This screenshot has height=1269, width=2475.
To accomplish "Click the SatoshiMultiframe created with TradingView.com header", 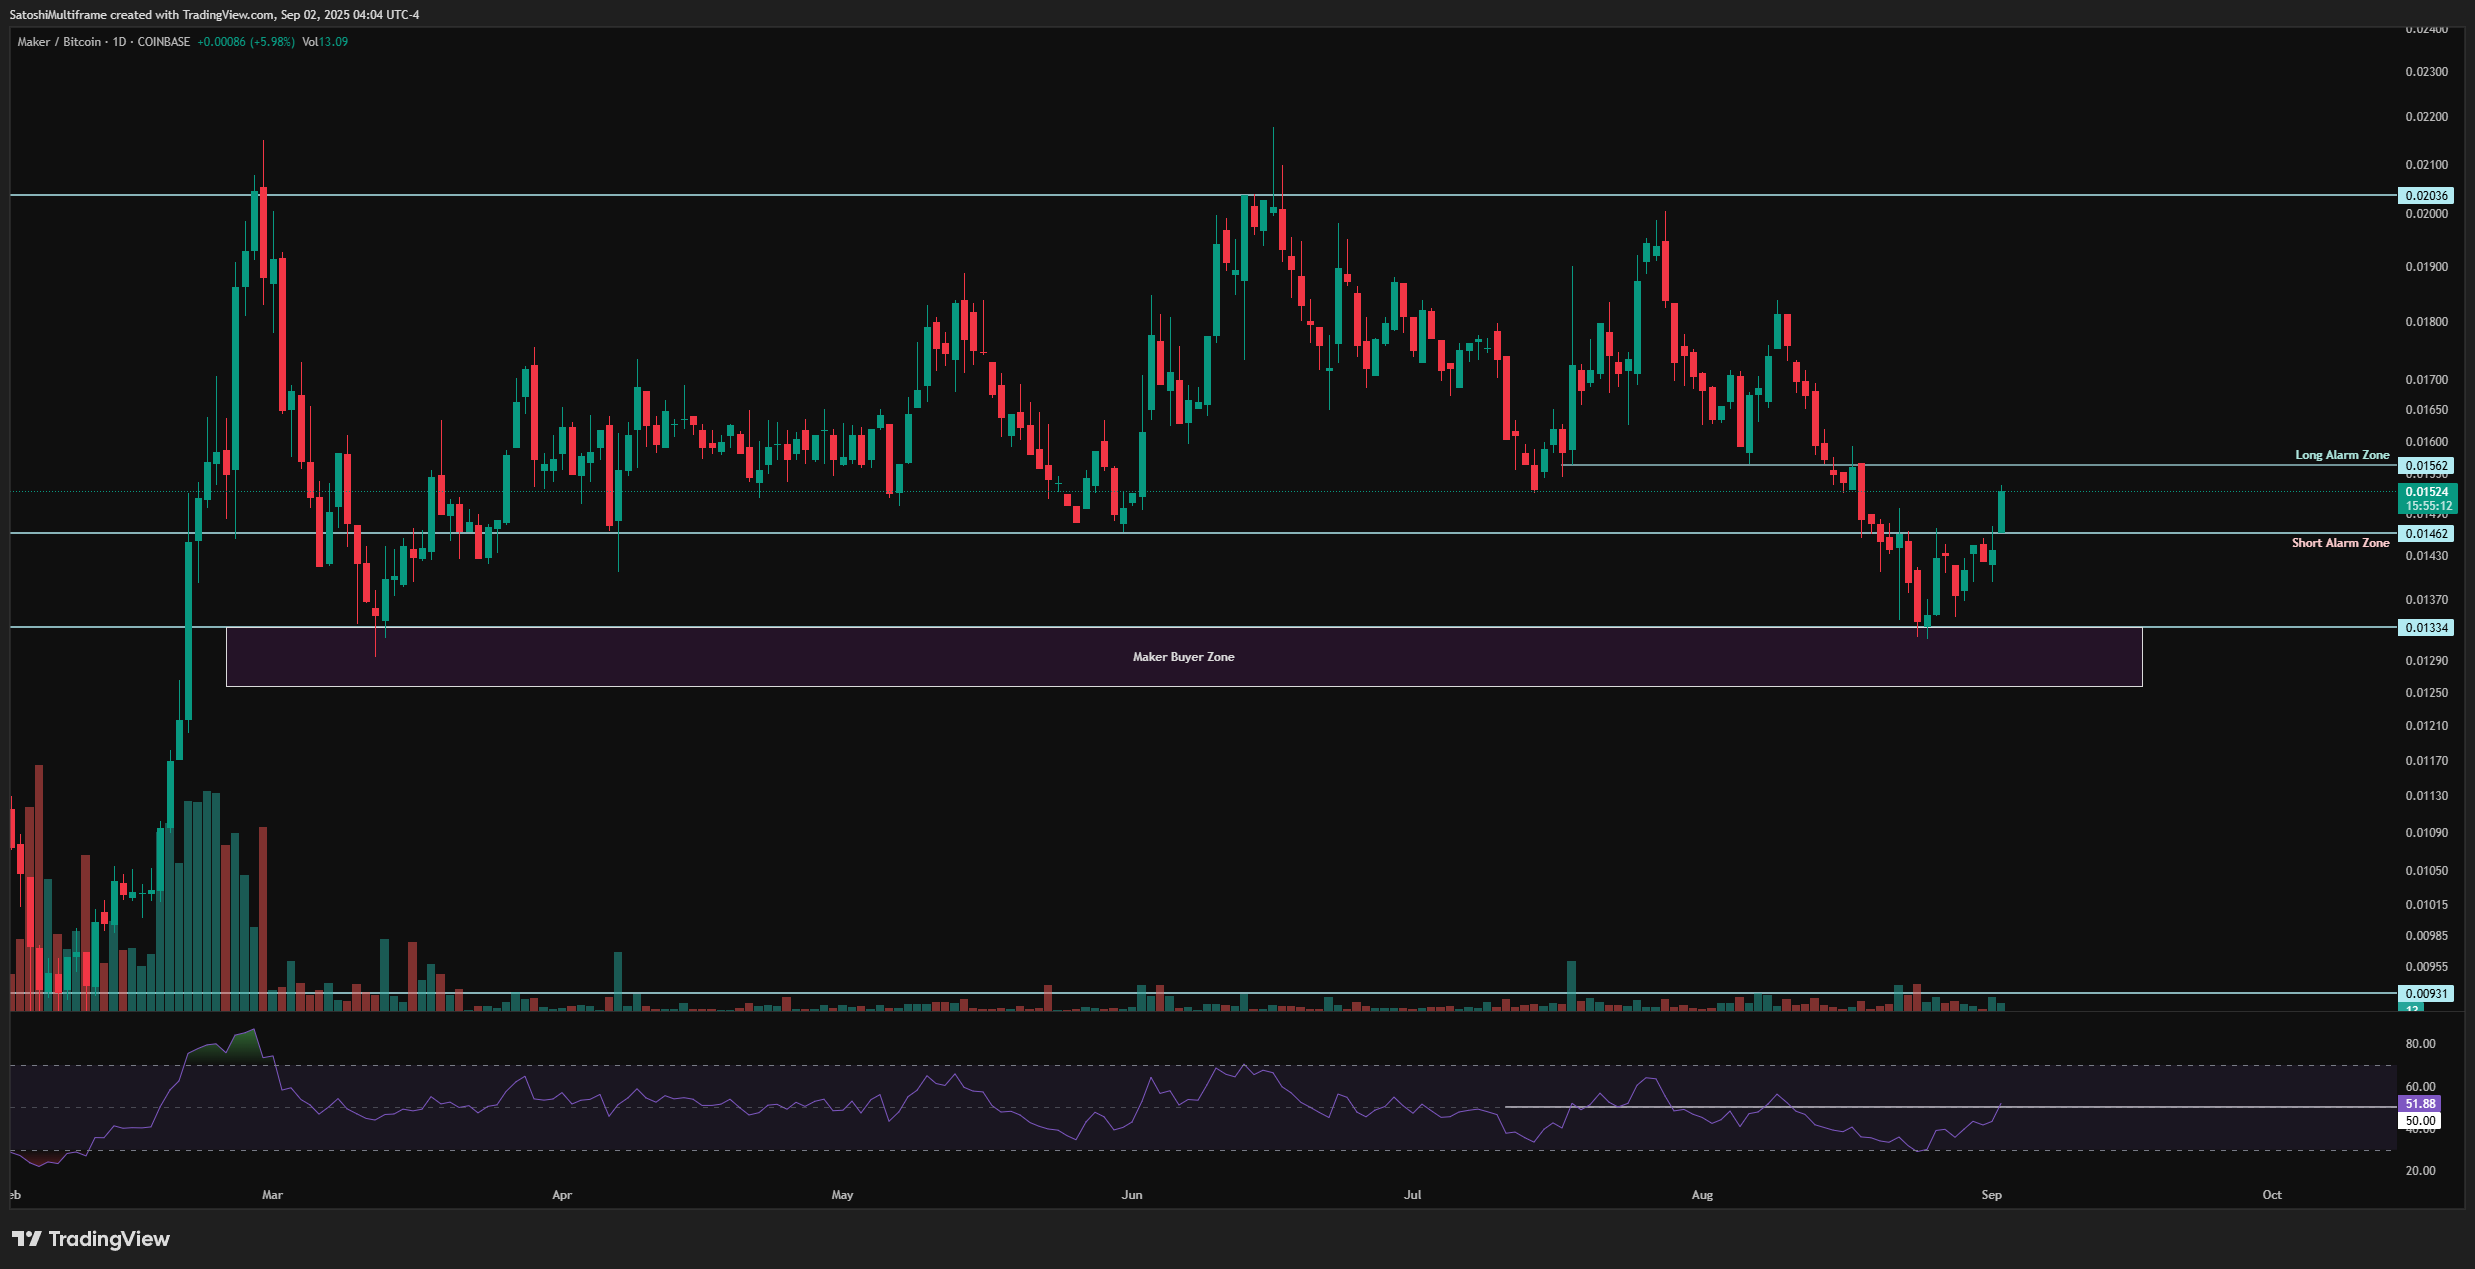I will point(214,15).
